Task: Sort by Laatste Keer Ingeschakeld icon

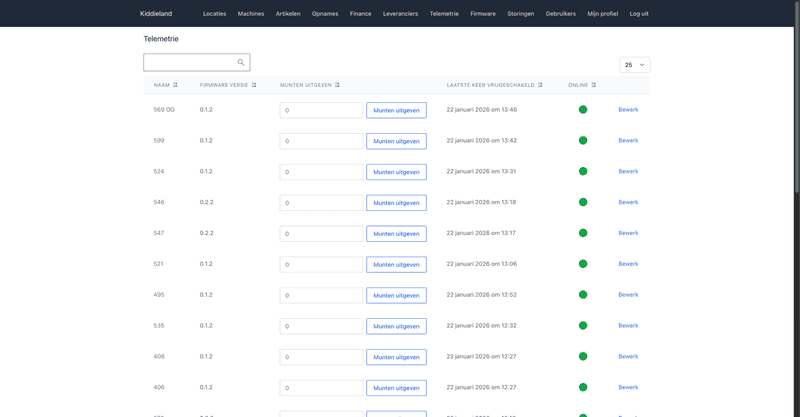Action: [x=540, y=85]
